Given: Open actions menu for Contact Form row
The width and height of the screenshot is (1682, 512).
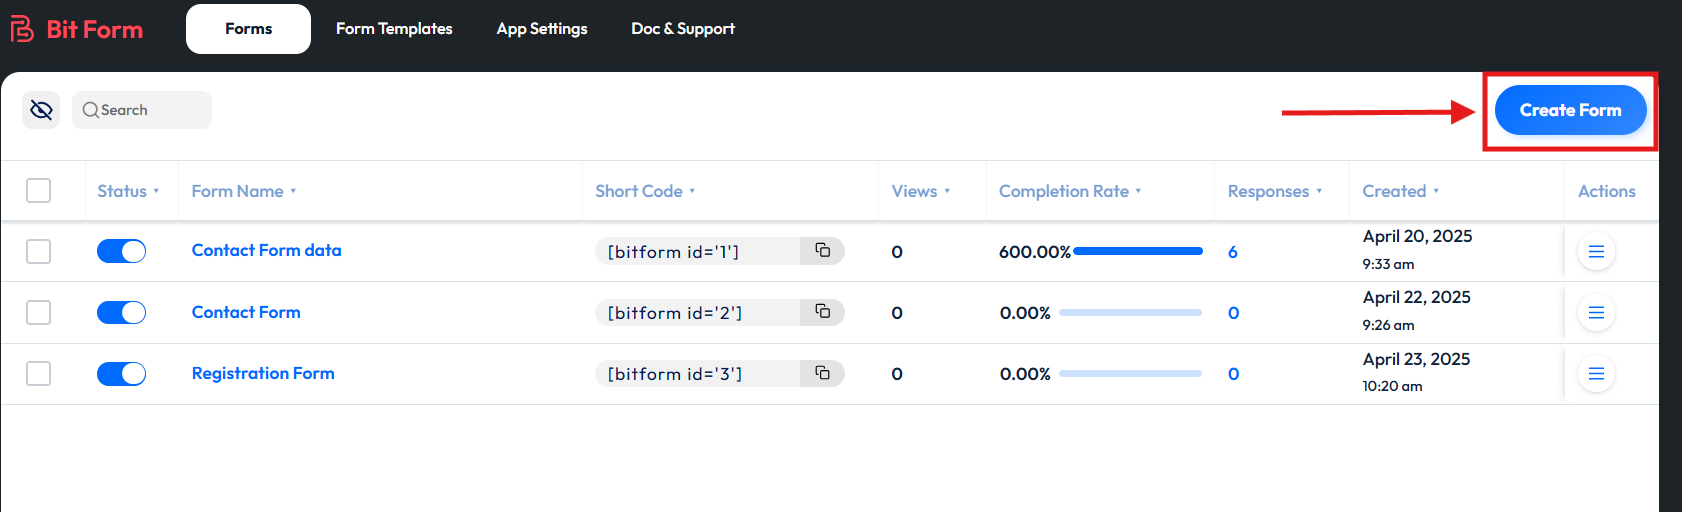Looking at the screenshot, I should point(1596,313).
